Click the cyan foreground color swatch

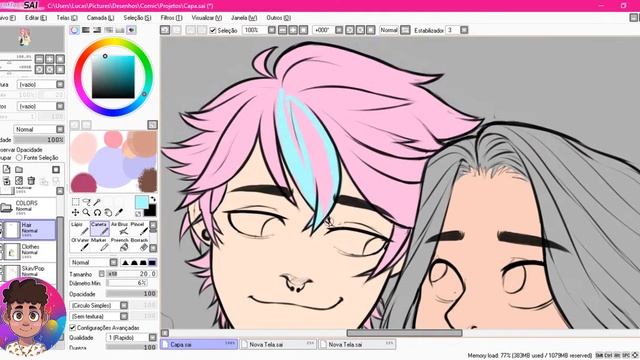(x=142, y=202)
